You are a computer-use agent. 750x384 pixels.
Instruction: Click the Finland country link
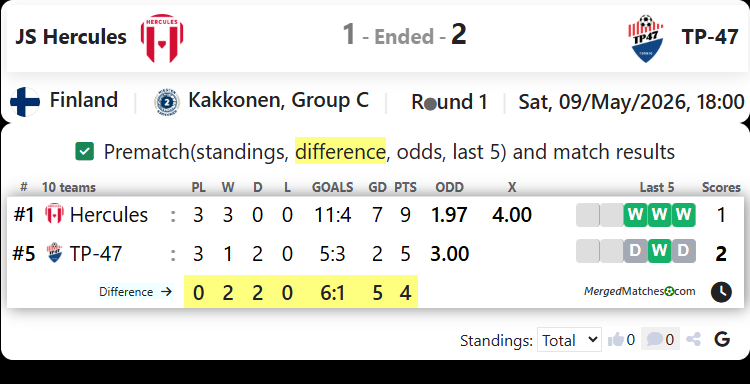click(84, 100)
